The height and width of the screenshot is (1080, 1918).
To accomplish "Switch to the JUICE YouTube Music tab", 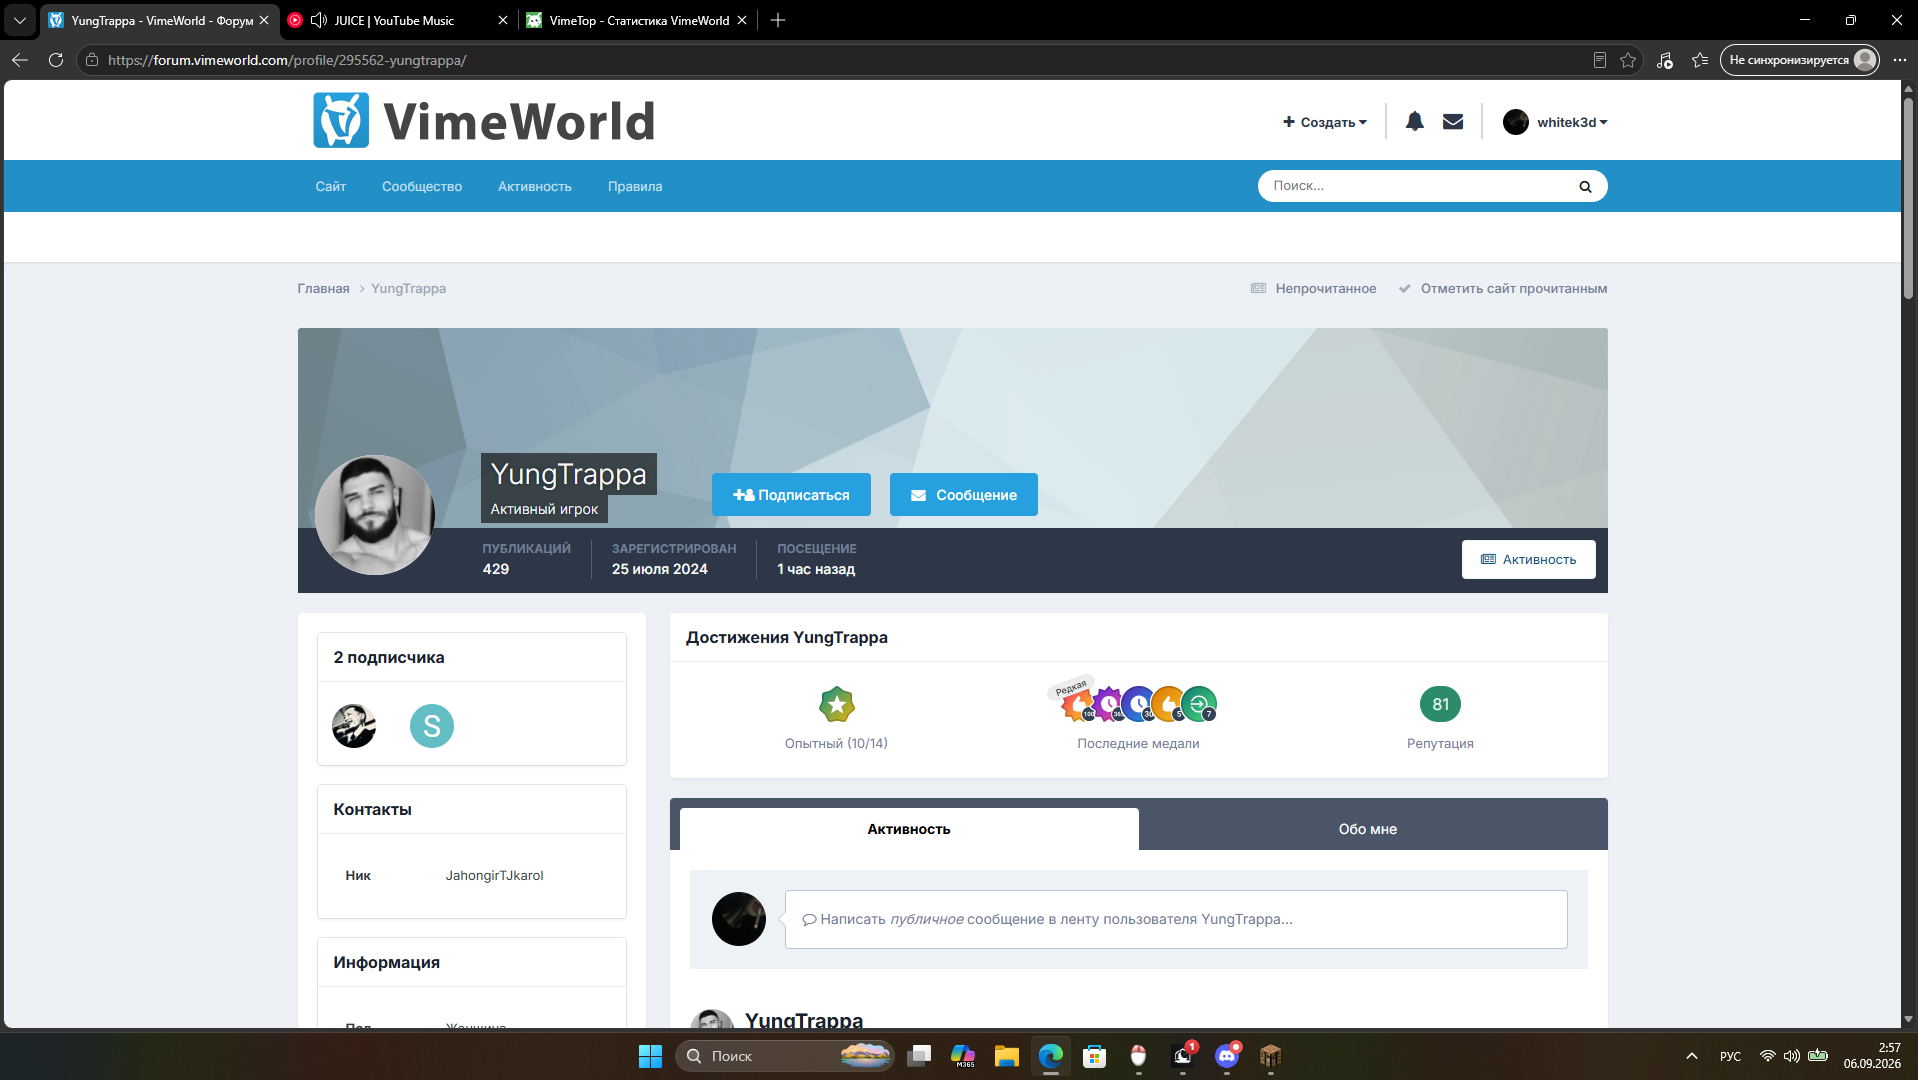I will [x=398, y=20].
